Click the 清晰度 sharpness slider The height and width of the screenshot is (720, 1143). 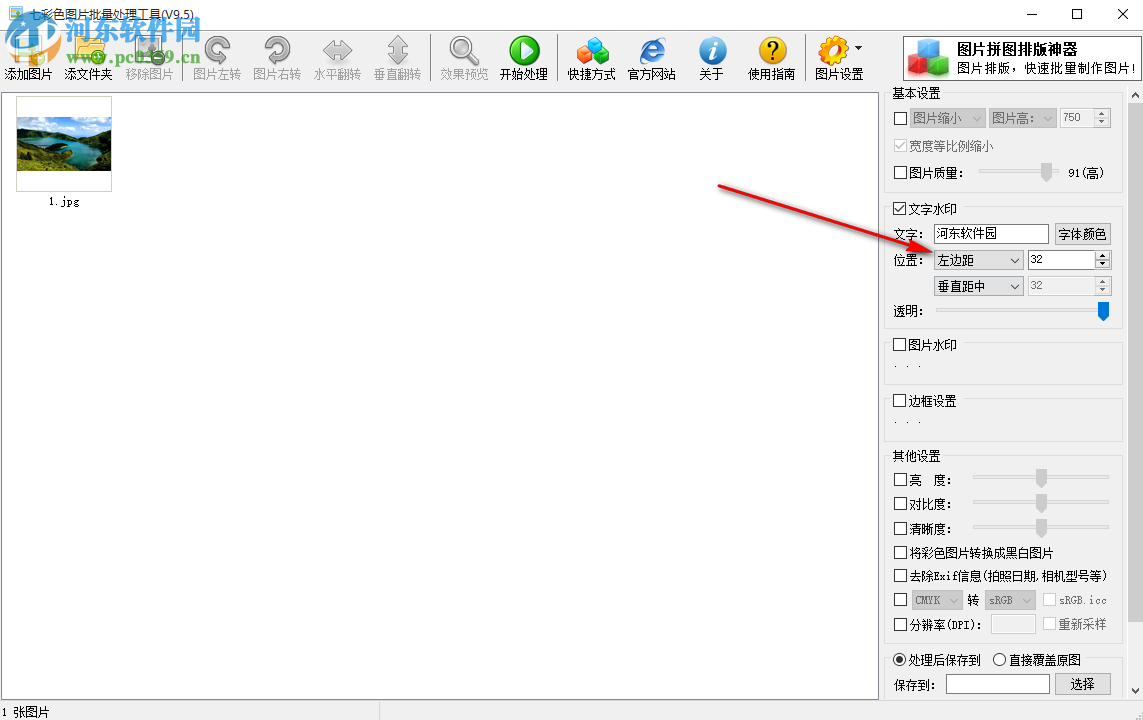(1041, 528)
